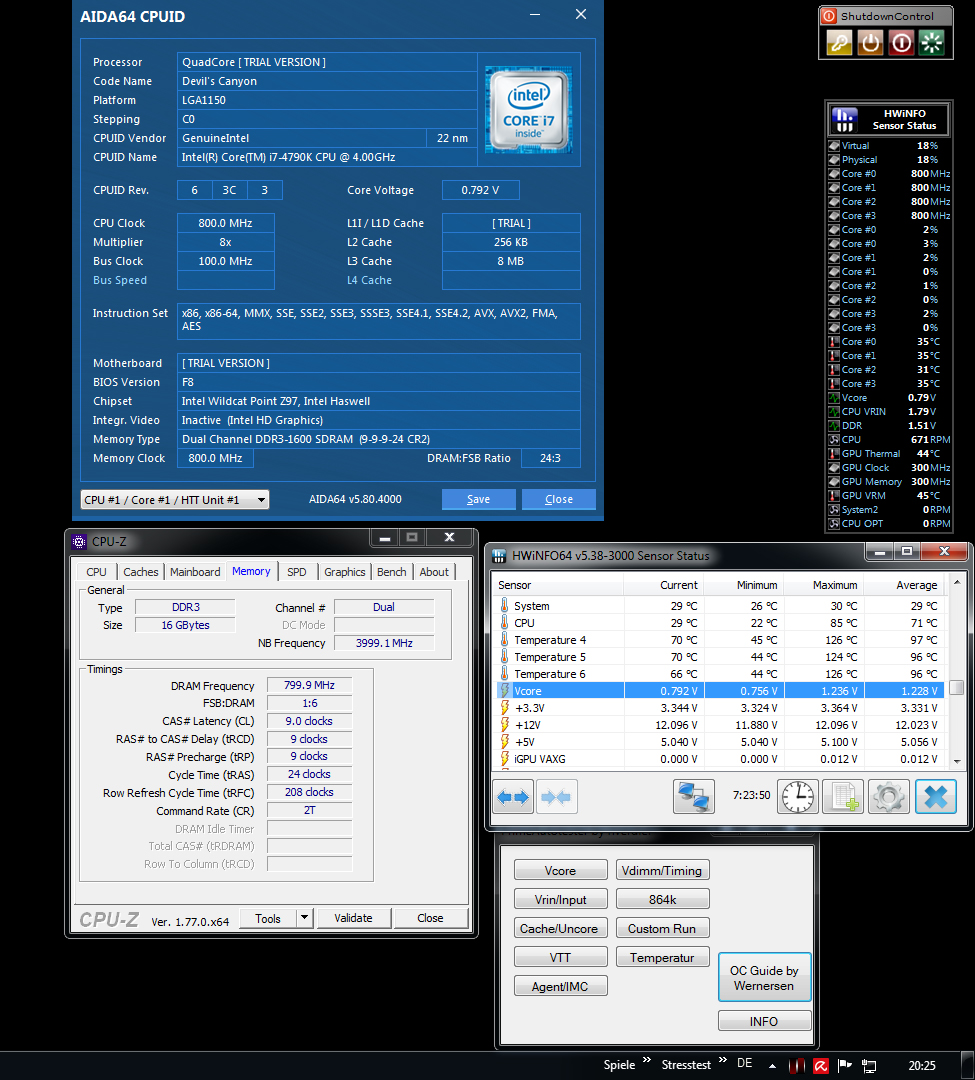Click the Avira tray icon
The width and height of the screenshot is (975, 1080).
[821, 1066]
